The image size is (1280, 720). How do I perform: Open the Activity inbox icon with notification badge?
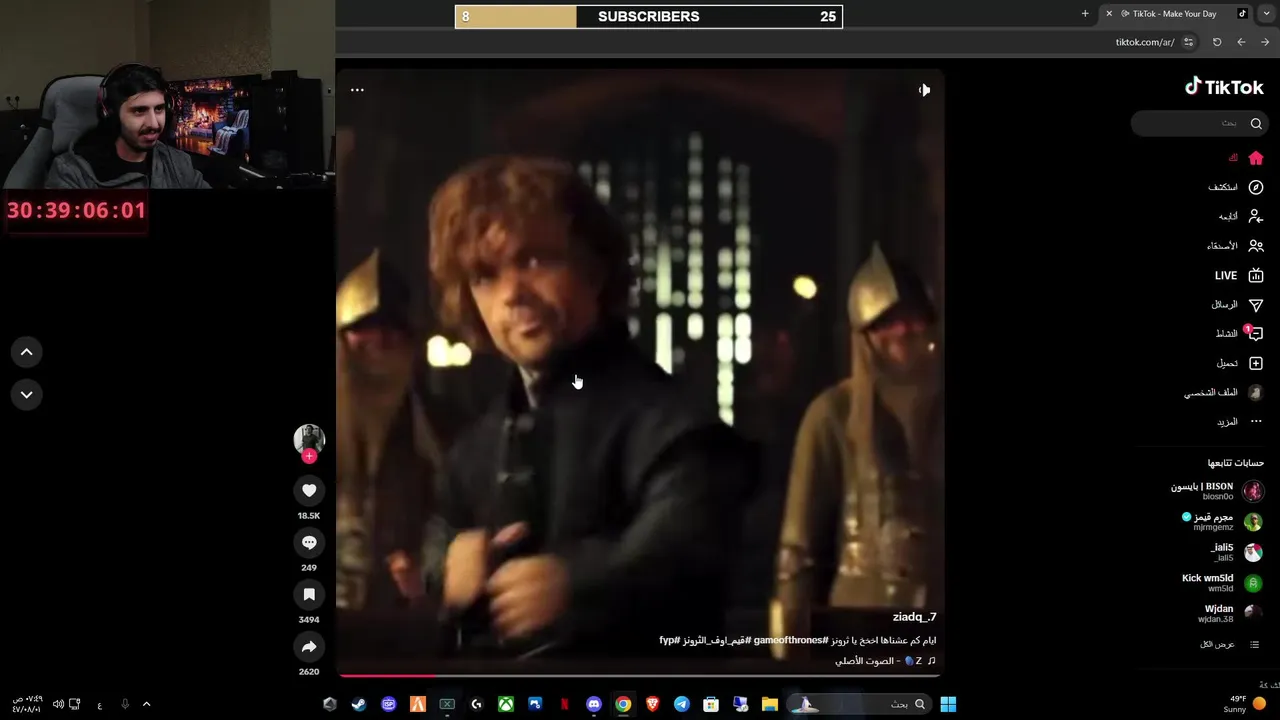pos(1256,334)
